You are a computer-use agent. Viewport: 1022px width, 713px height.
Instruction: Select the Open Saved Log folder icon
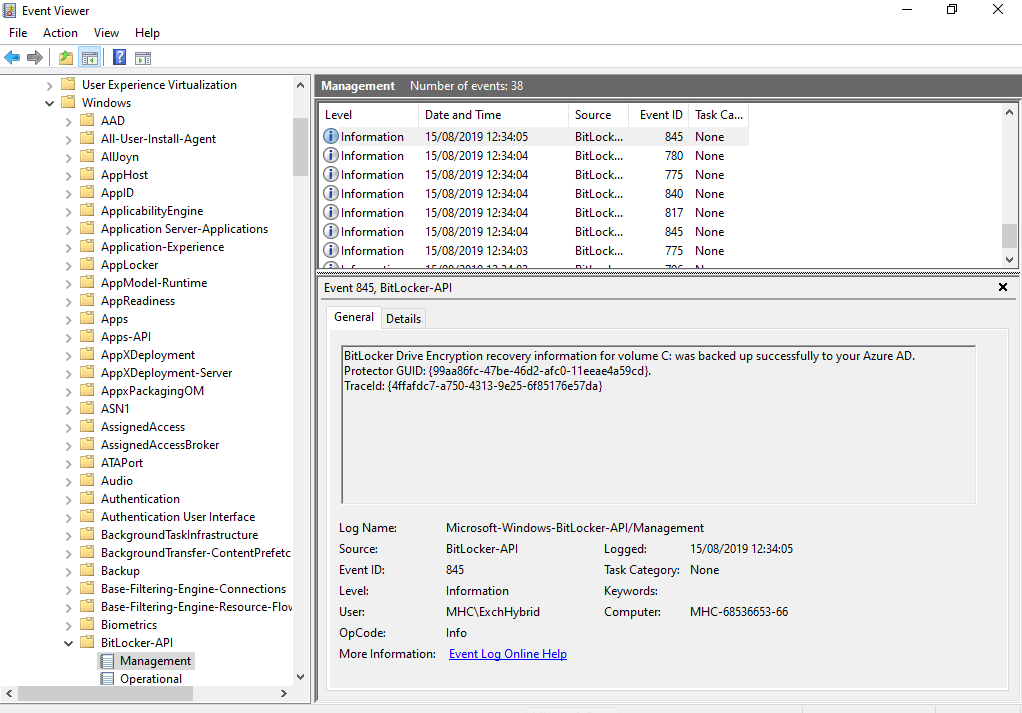coord(64,57)
